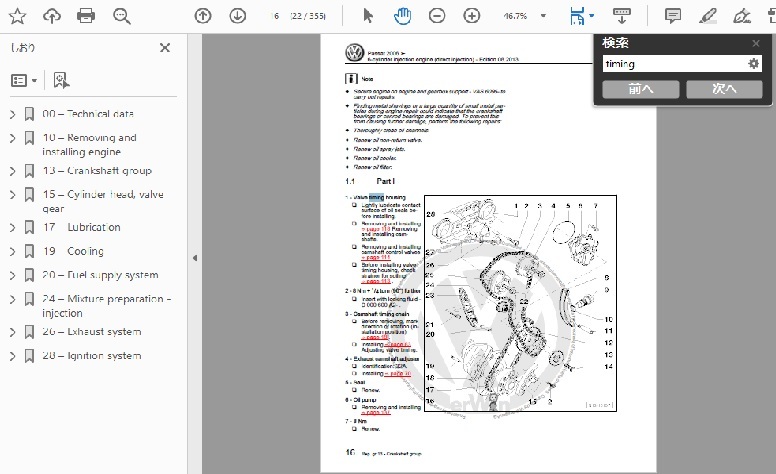Viewport: 776px width, 474px height.
Task: Activate the hand pan tool
Action: tap(402, 16)
